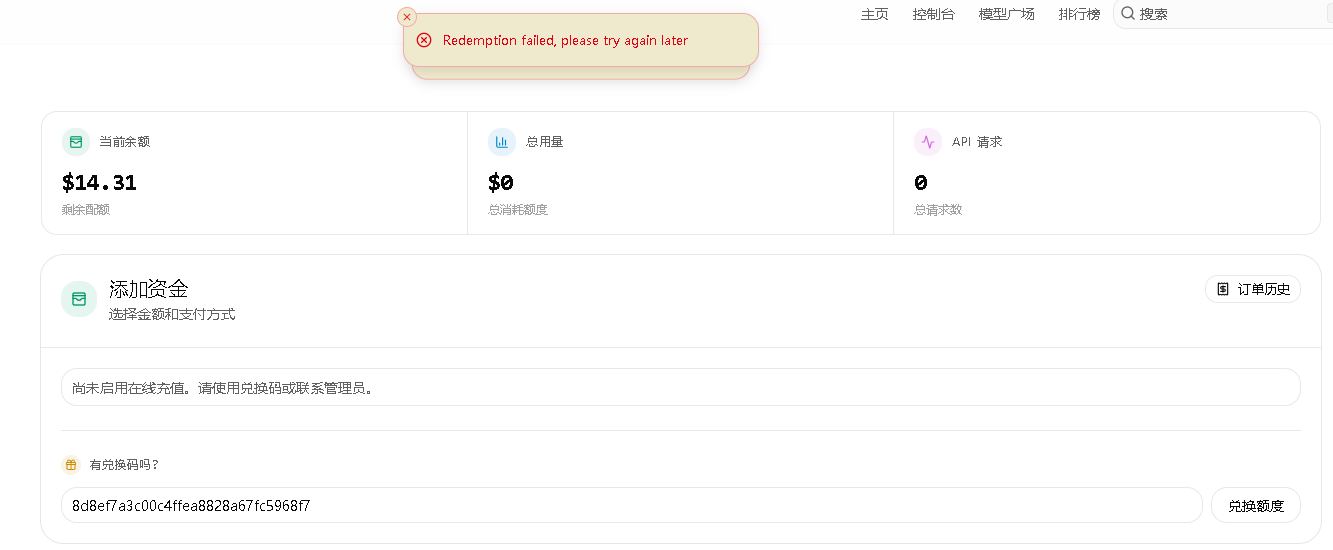Open the 模型广场 page
The image size is (1333, 550).
tap(1006, 14)
